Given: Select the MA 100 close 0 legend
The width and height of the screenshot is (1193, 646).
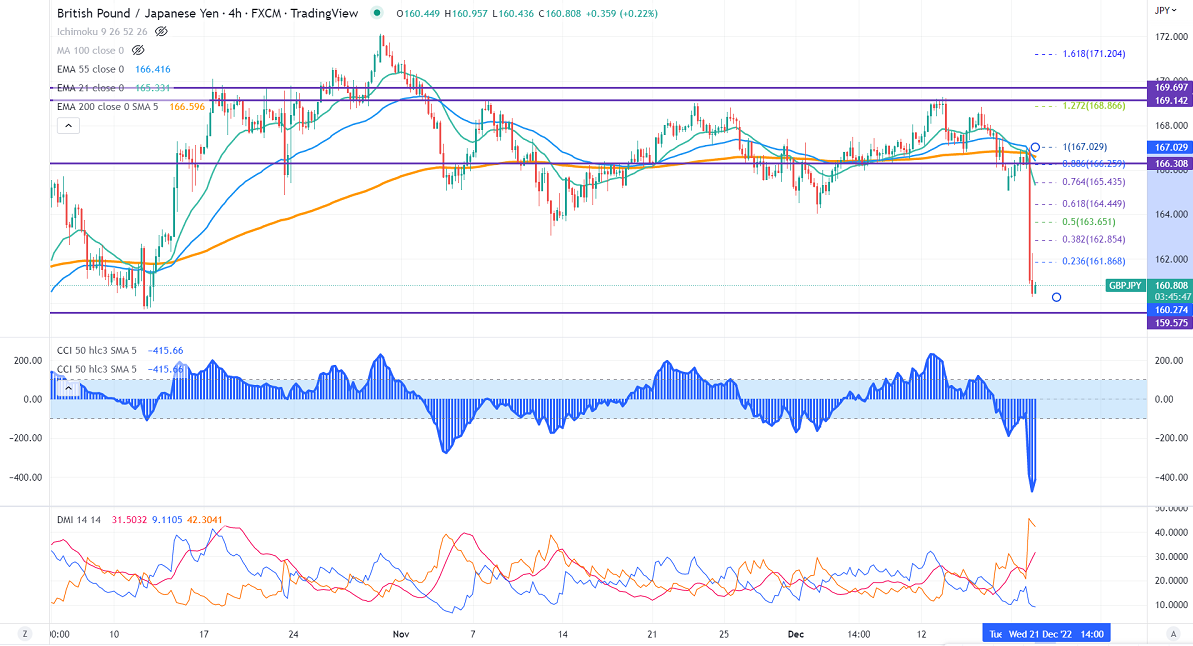Looking at the screenshot, I should [91, 50].
